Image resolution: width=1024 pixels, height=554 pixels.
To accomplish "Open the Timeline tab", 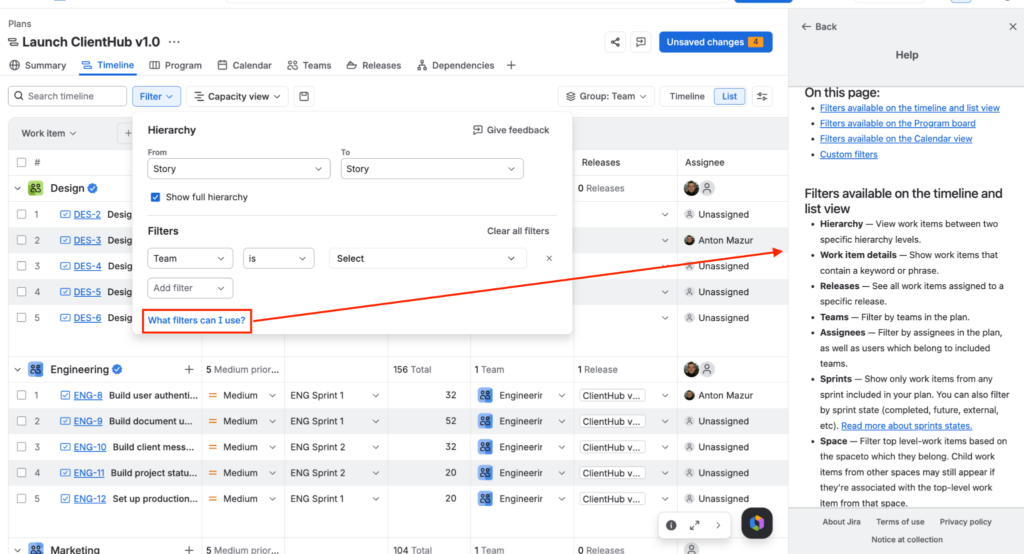I will [108, 65].
